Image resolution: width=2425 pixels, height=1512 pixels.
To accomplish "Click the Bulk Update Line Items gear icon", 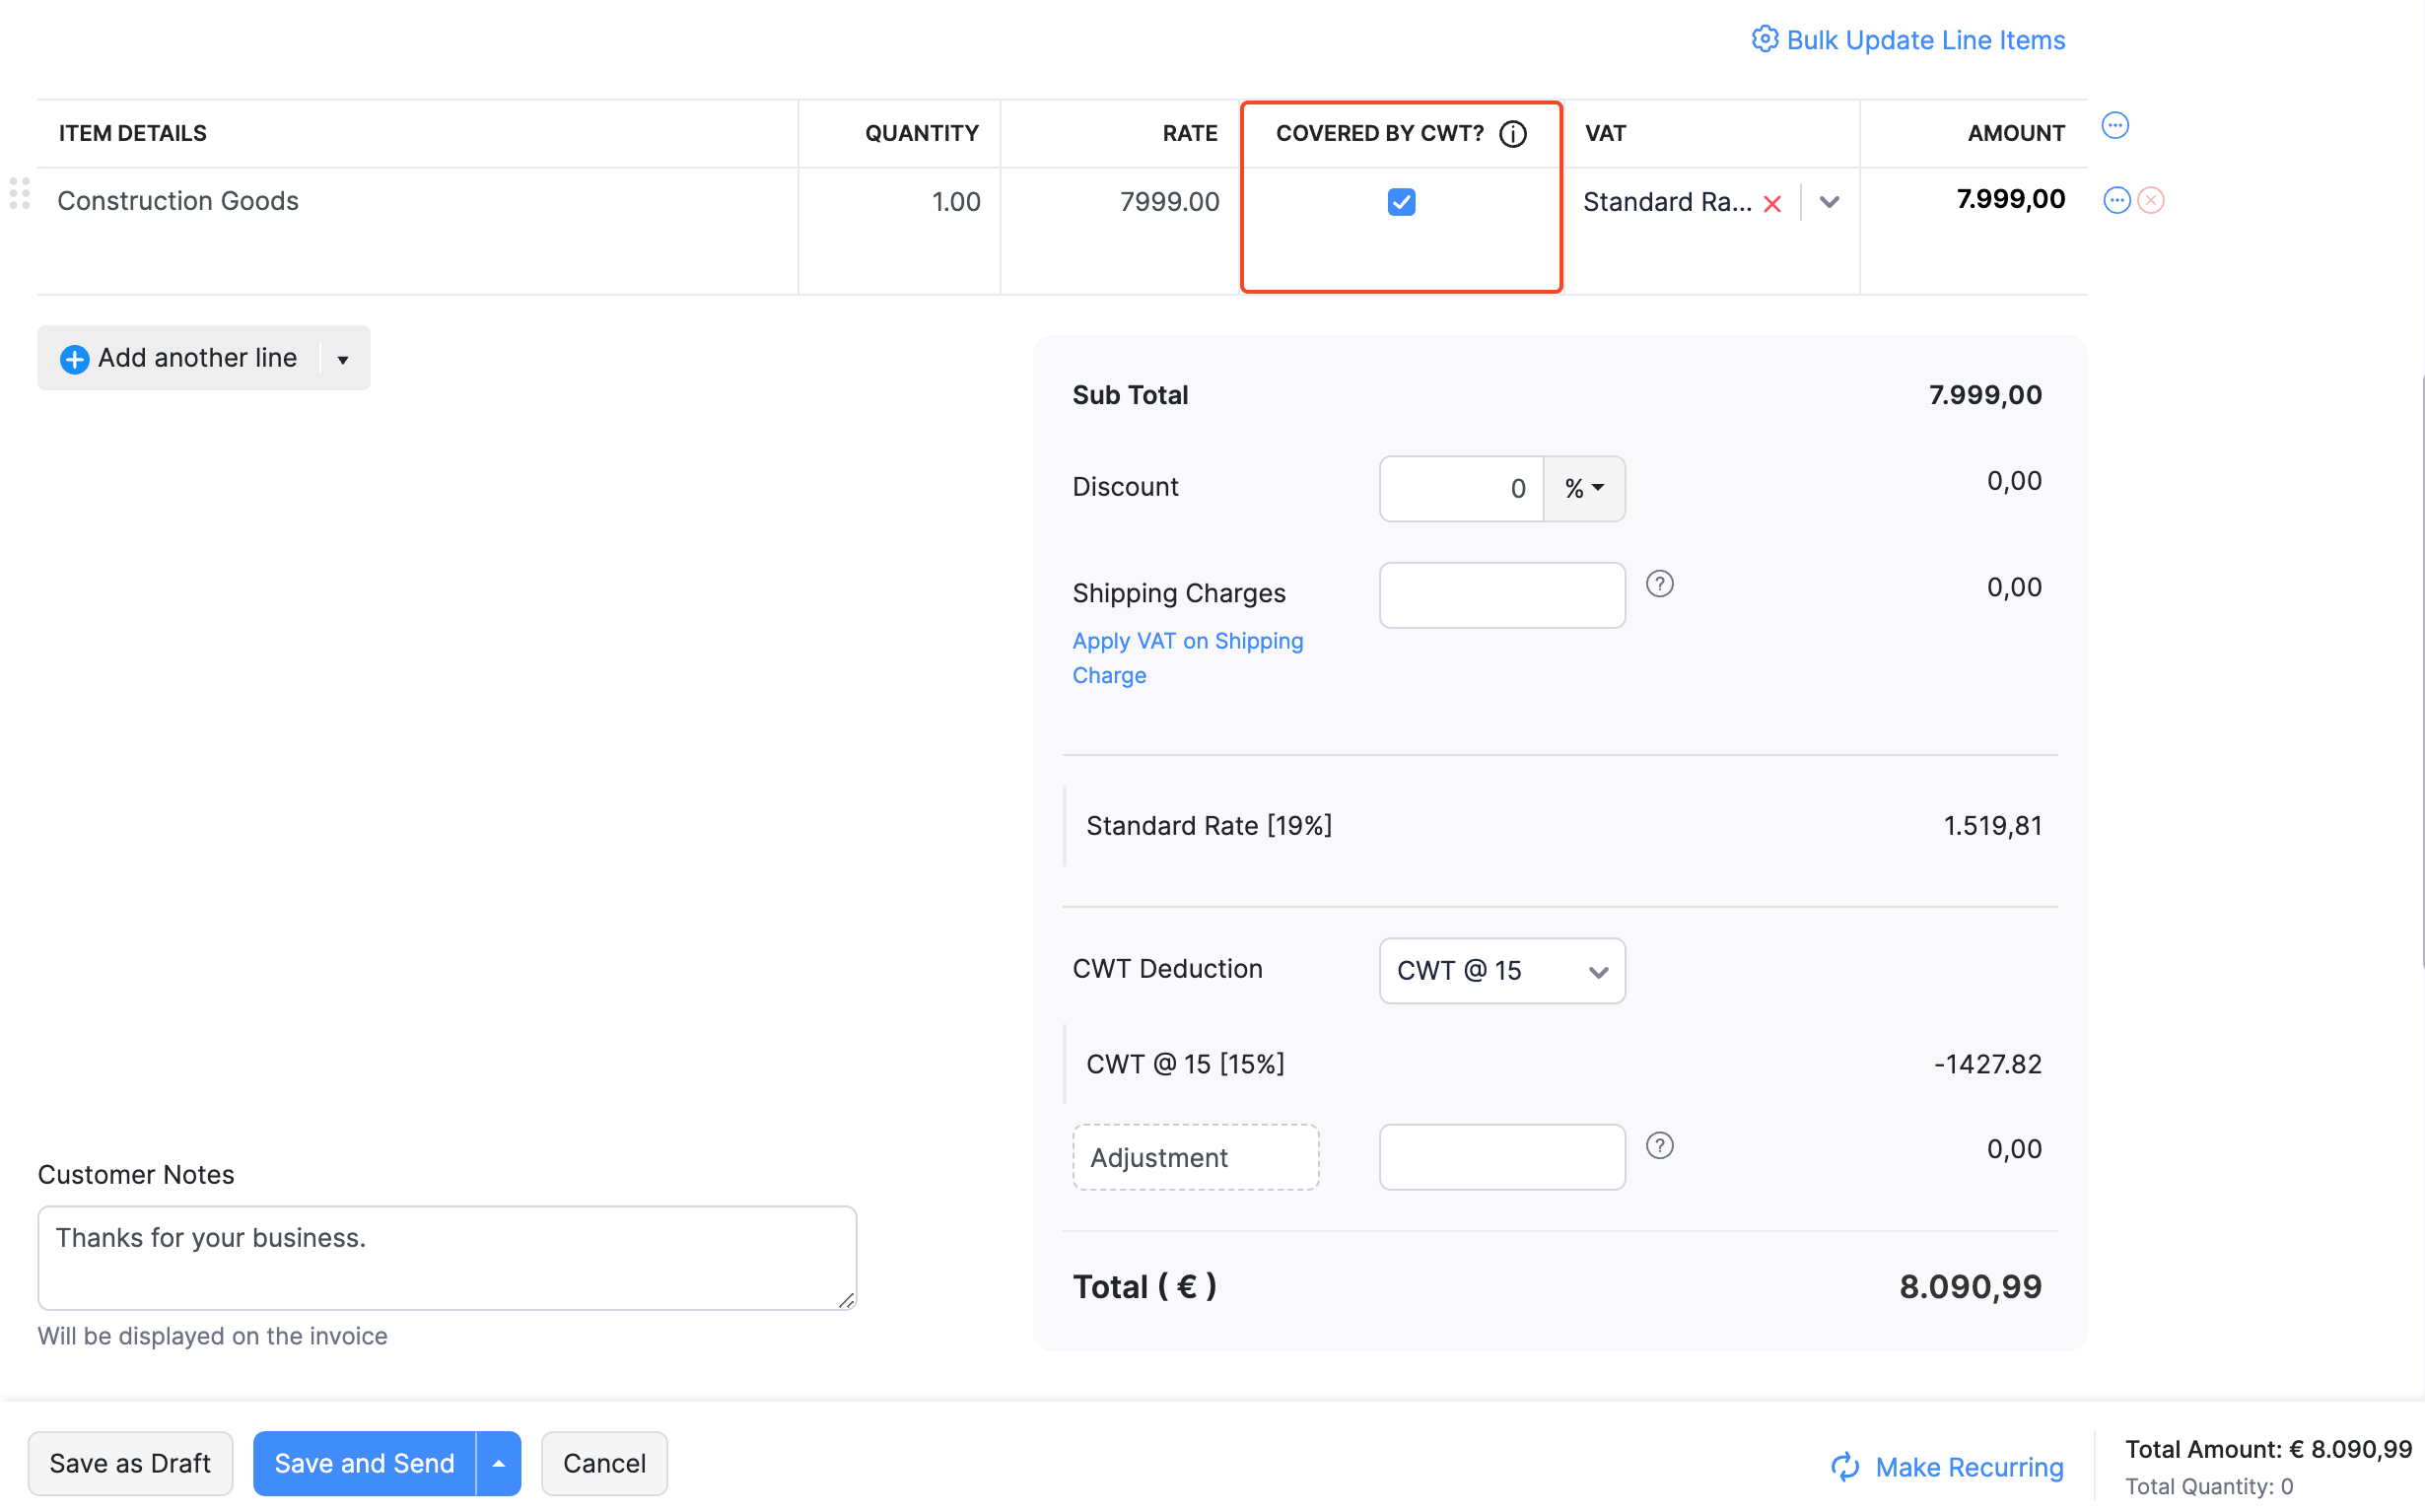I will [x=1764, y=39].
